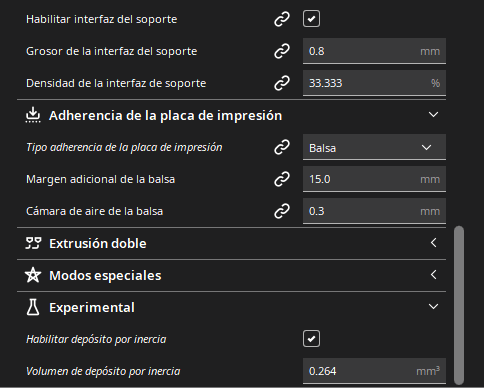Expand the Modos especiales section chevron
The height and width of the screenshot is (388, 484).
[x=433, y=275]
